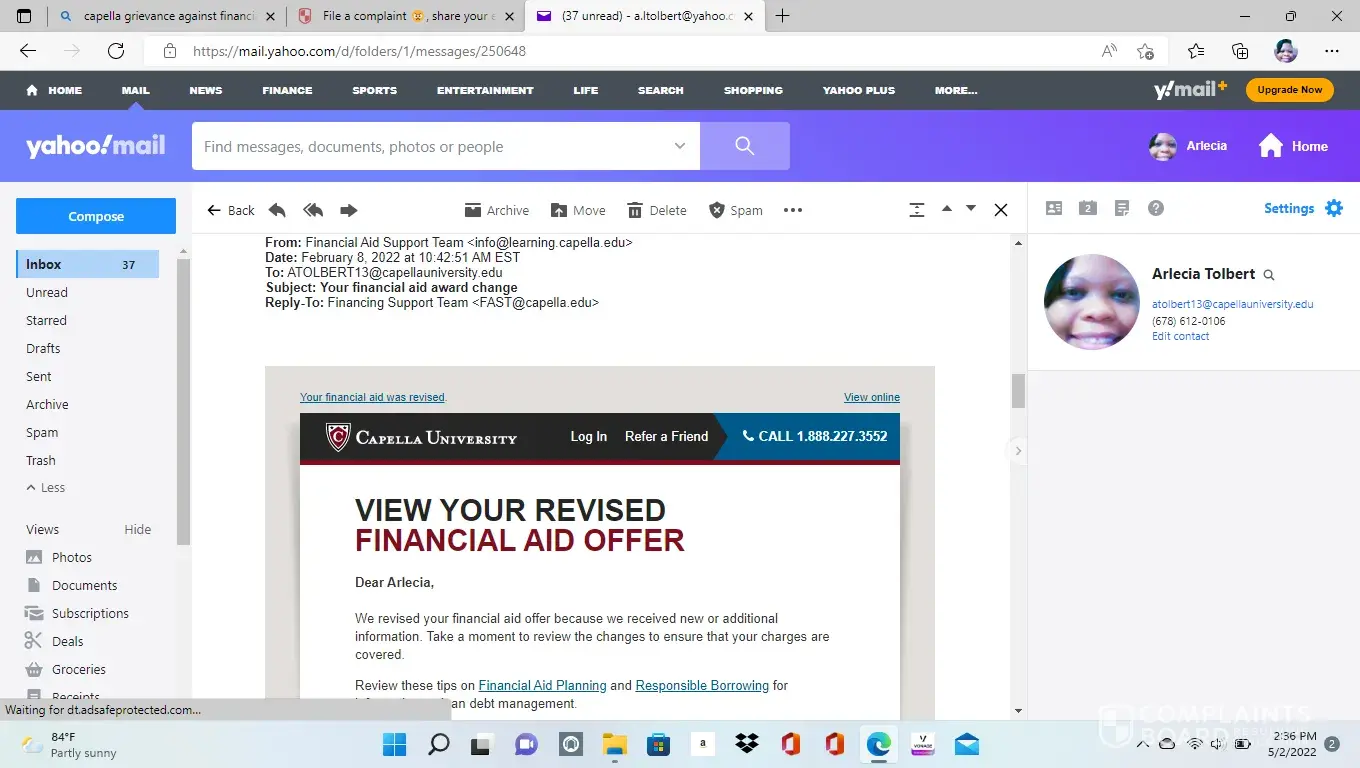The image size is (1360, 768).
Task: Open the Archive folder in the sidebar
Action: click(x=47, y=404)
